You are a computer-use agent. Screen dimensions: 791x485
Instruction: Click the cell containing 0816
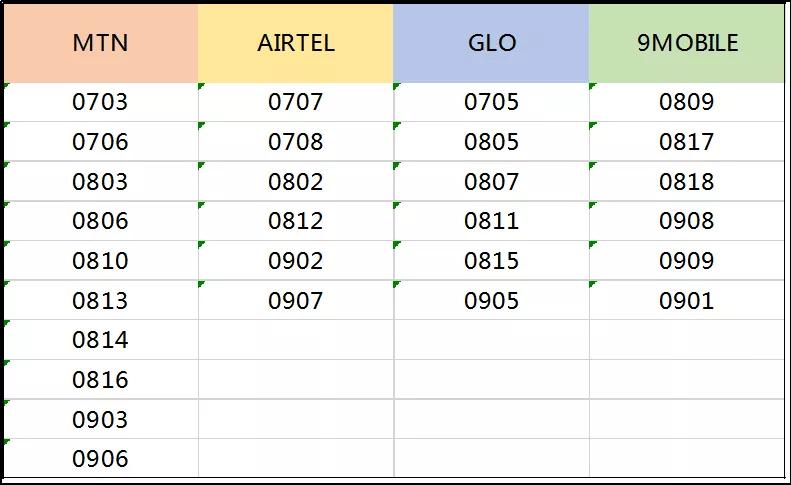click(100, 380)
